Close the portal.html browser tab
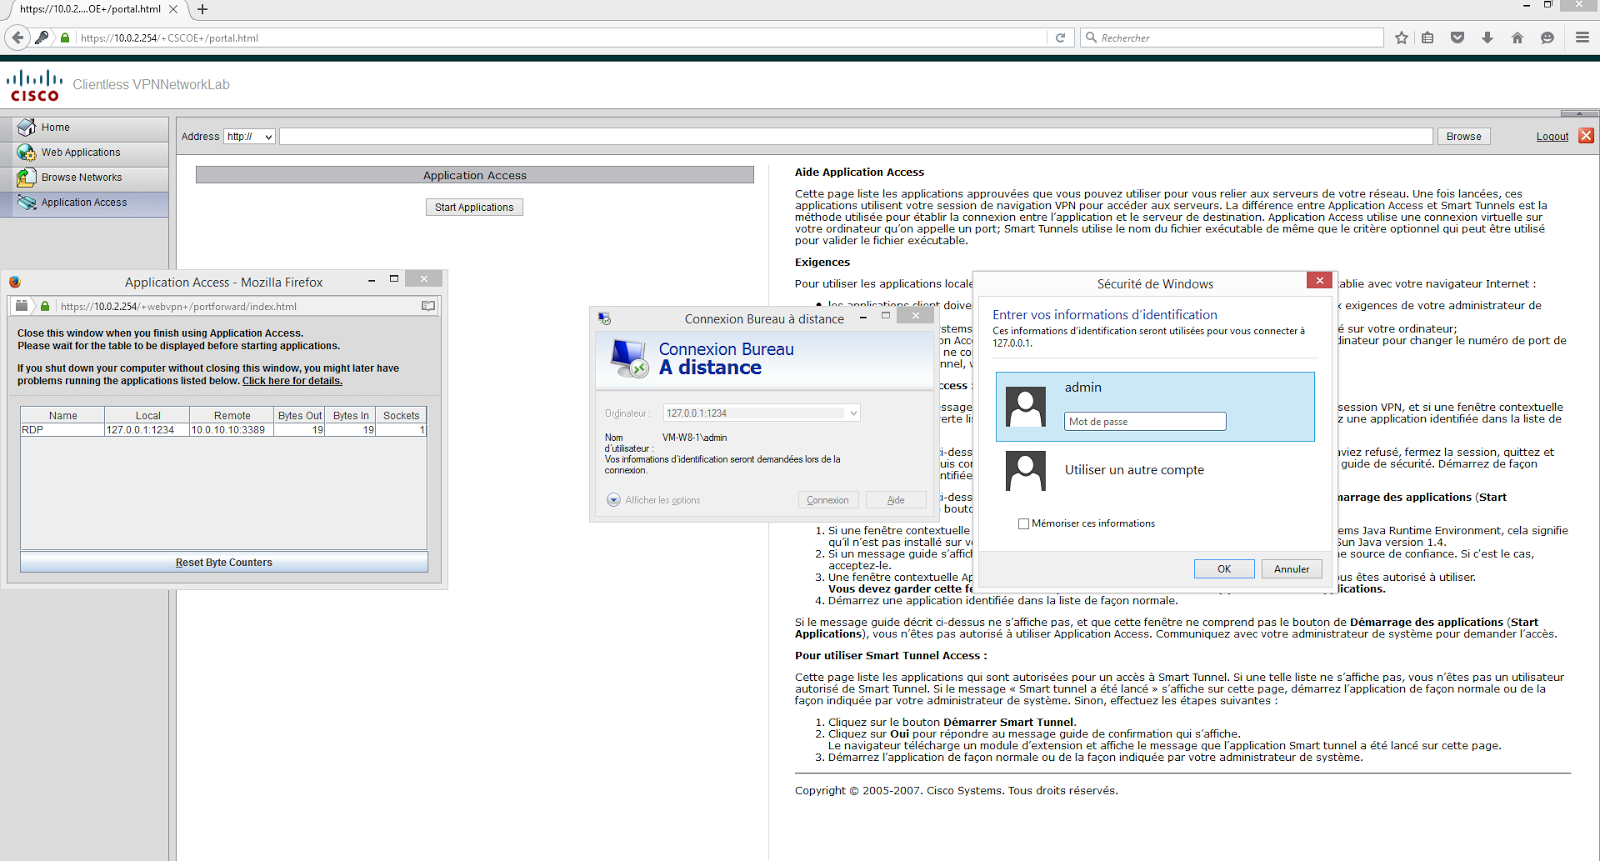 tap(173, 9)
